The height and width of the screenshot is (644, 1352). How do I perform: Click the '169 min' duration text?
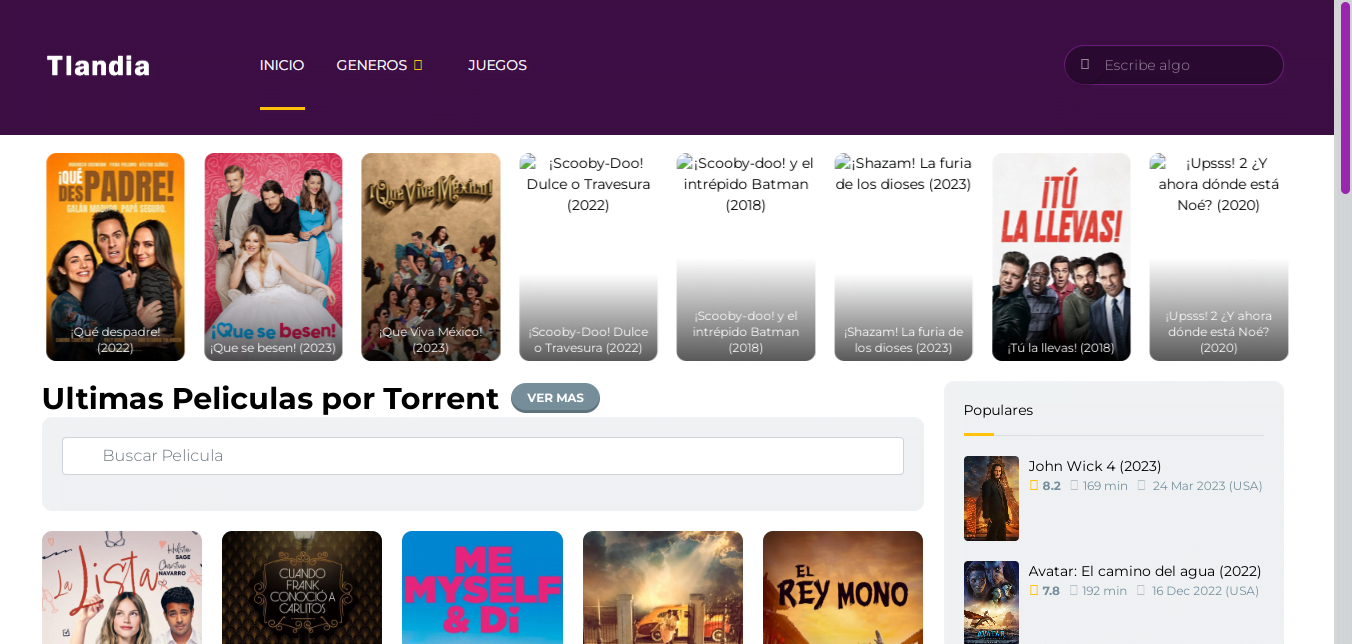pos(1105,486)
